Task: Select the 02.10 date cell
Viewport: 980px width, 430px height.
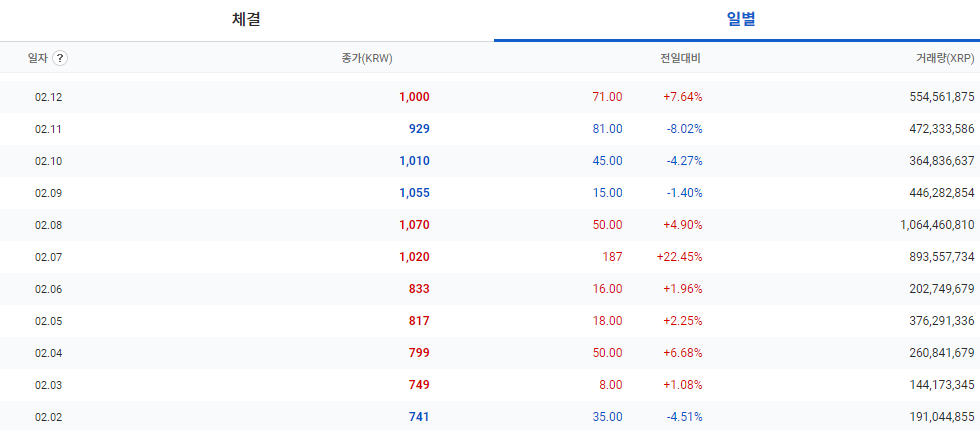Action: click(x=49, y=161)
